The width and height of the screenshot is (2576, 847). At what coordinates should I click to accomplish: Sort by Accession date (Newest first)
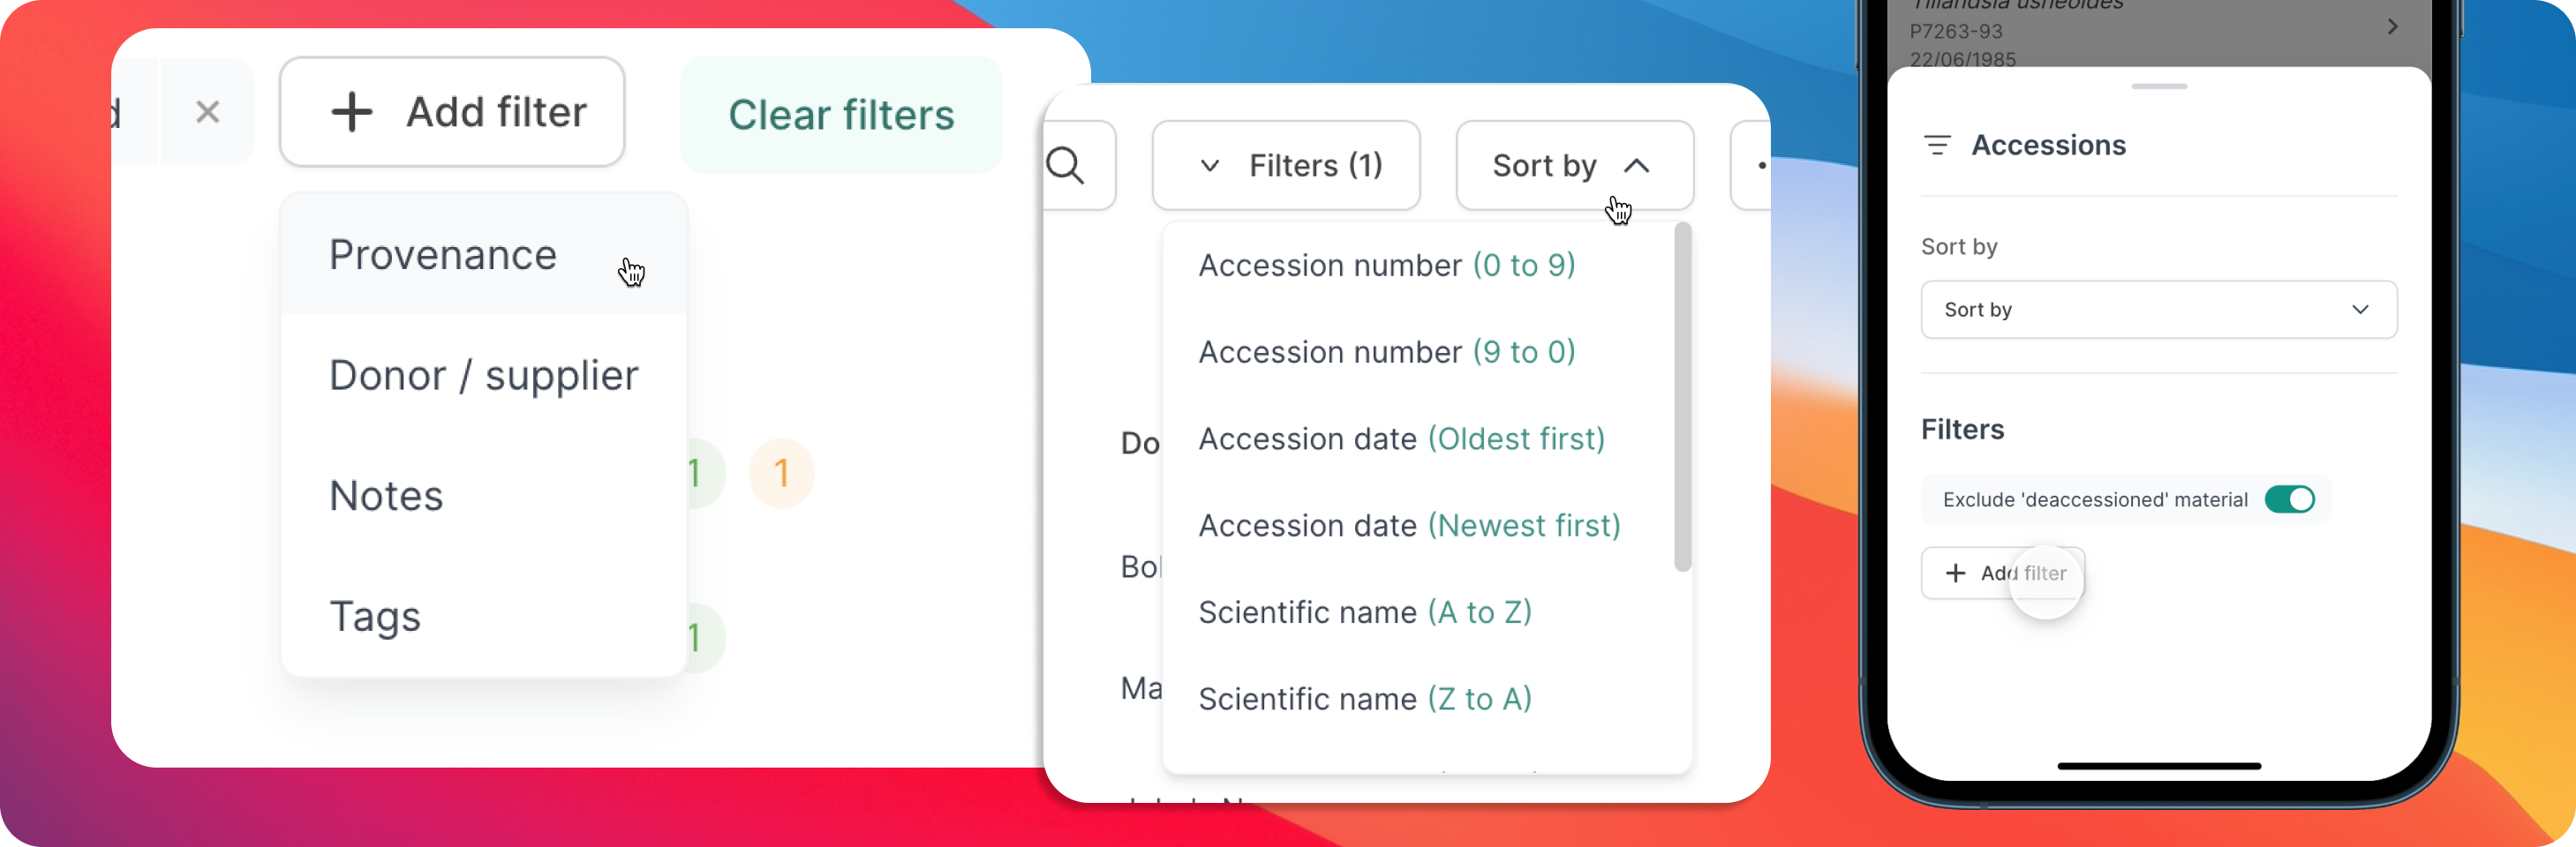click(1409, 525)
